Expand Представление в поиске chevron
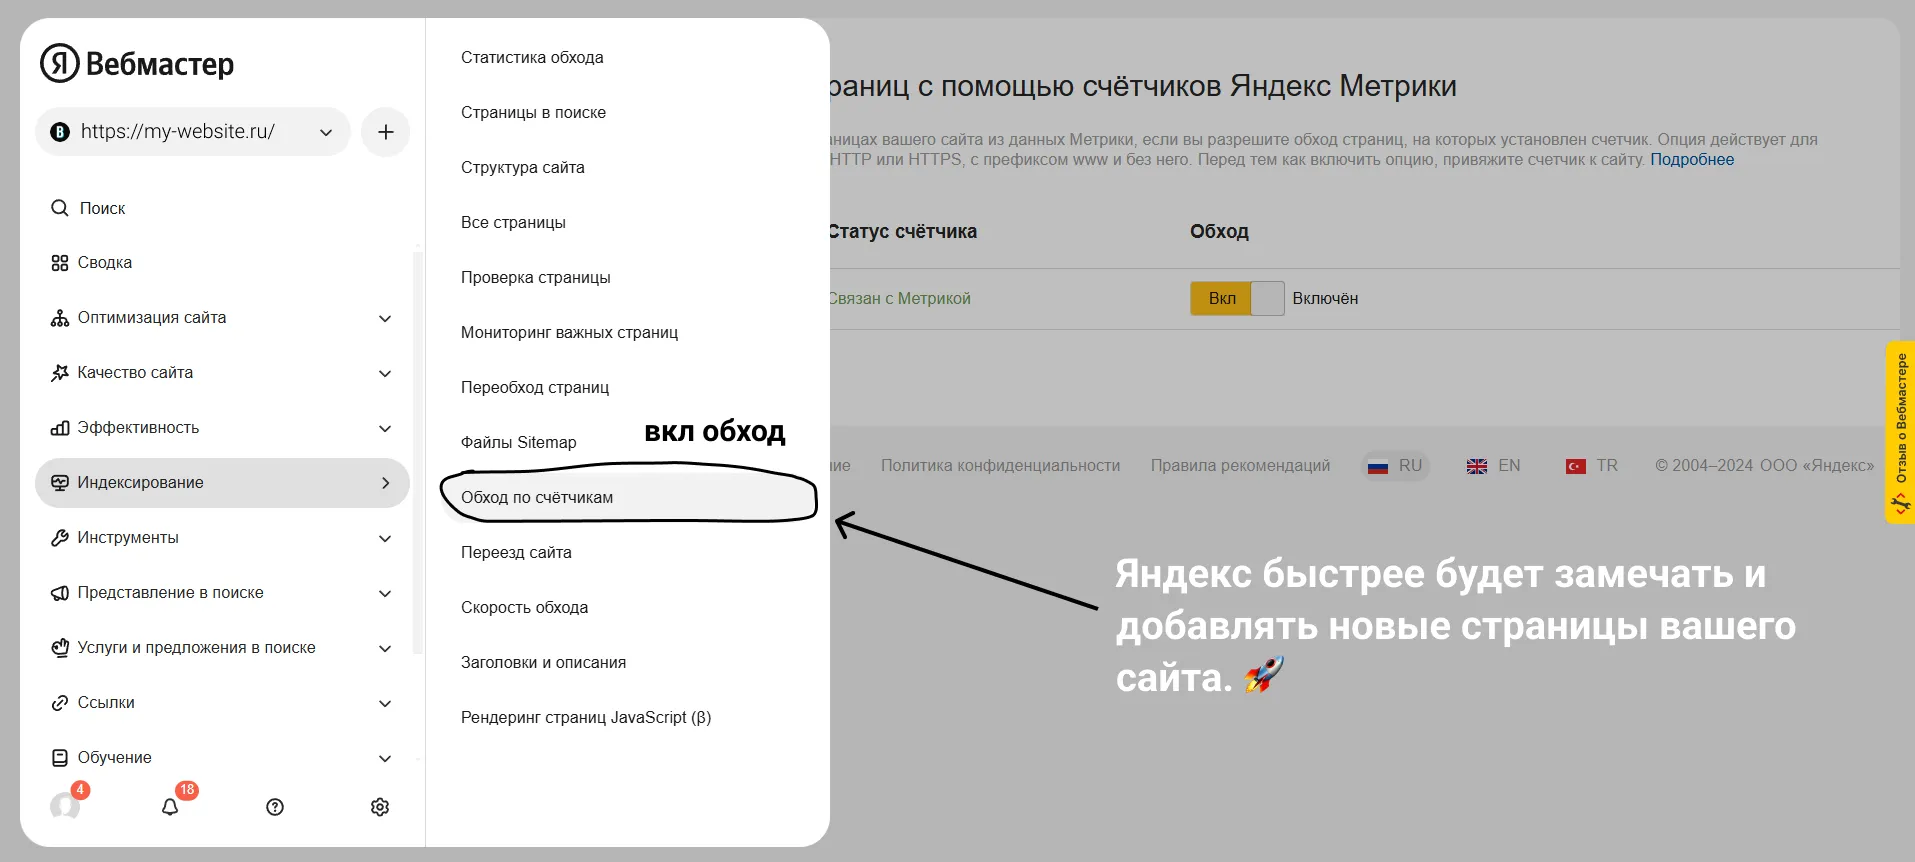This screenshot has width=1915, height=862. tap(385, 593)
